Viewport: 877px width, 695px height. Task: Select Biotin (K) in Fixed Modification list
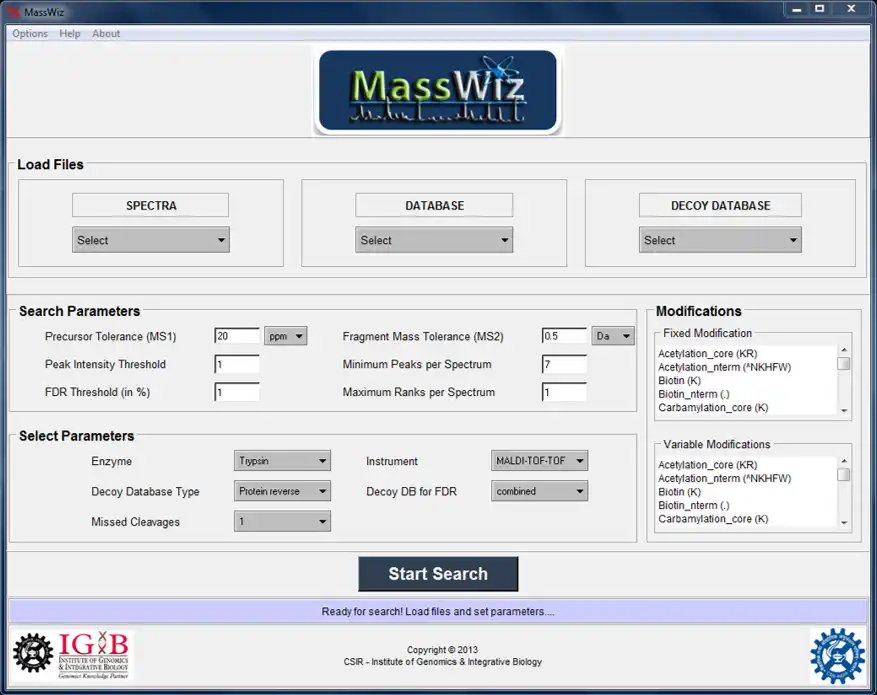pos(679,380)
